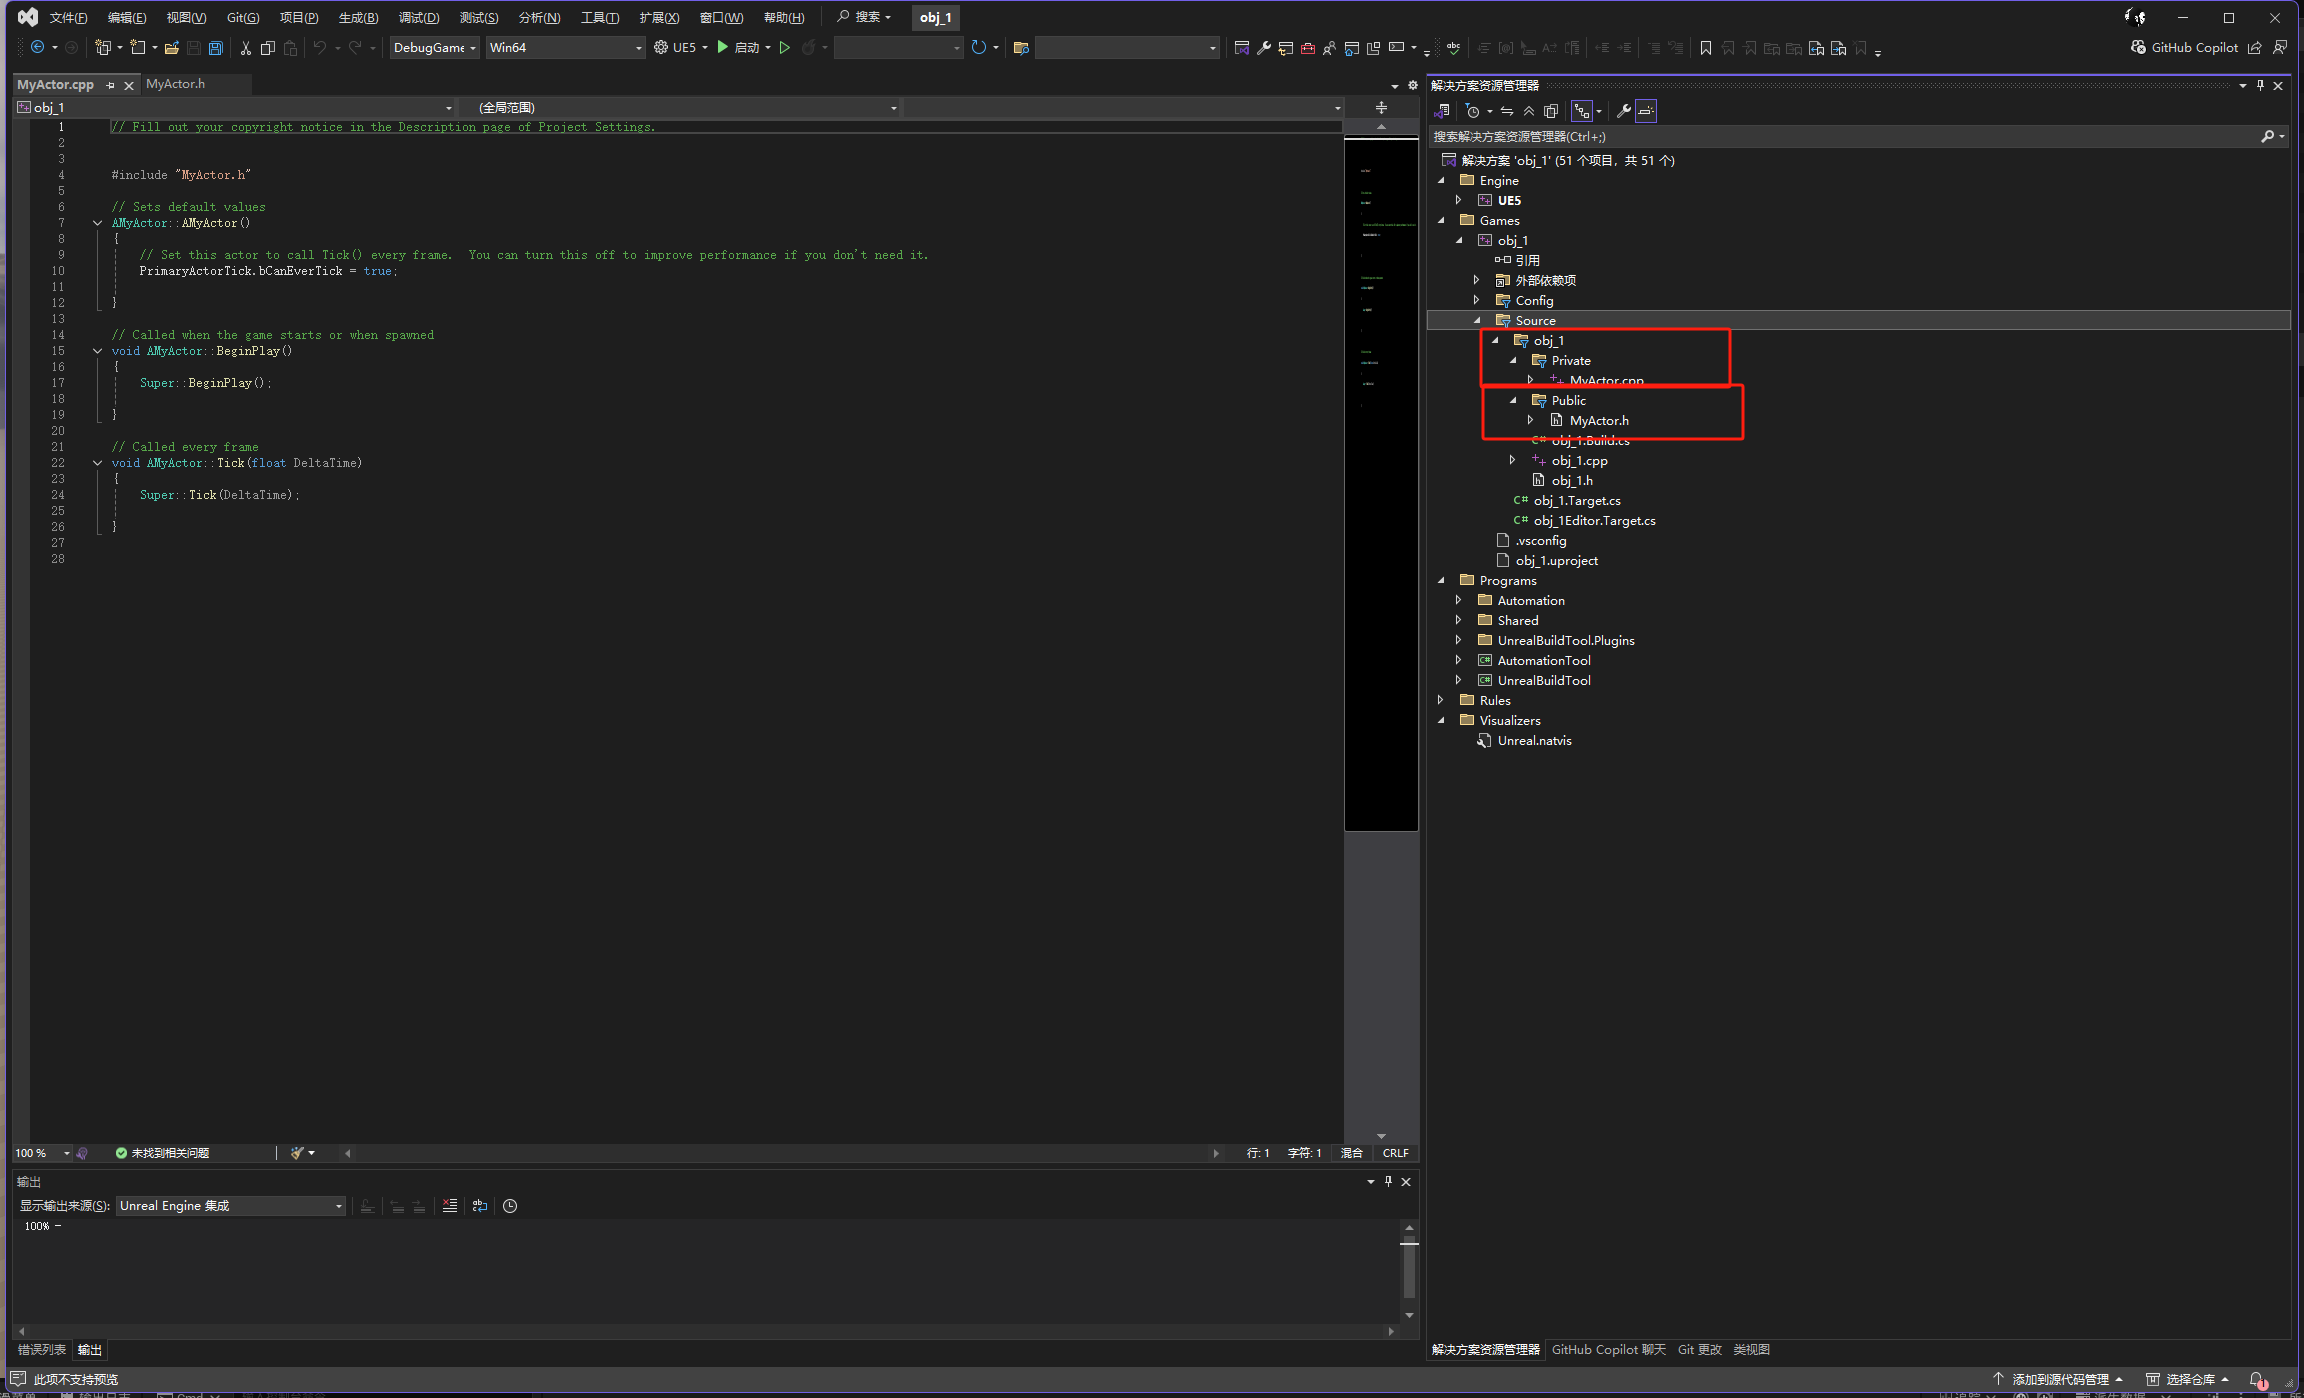Click 选择仓库 in status bar
Screen dimensions: 2304x1398
pyautogui.click(x=2187, y=1380)
